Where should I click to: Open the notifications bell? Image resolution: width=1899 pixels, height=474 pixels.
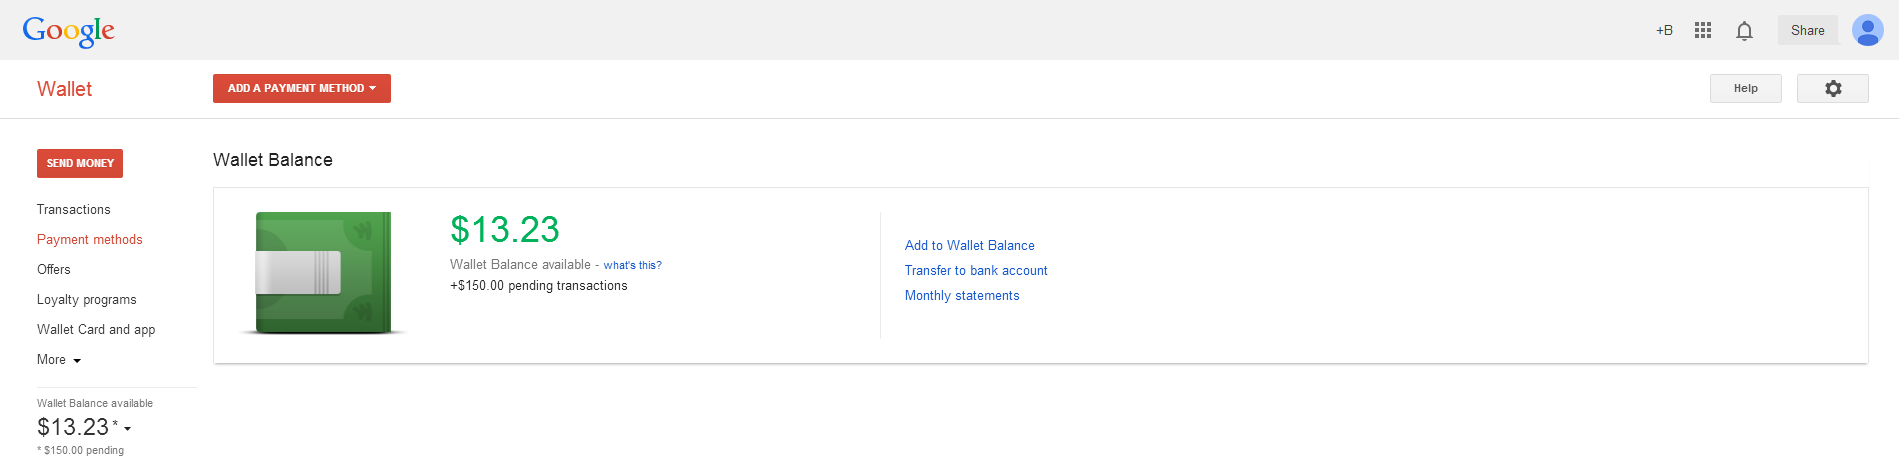pyautogui.click(x=1744, y=31)
